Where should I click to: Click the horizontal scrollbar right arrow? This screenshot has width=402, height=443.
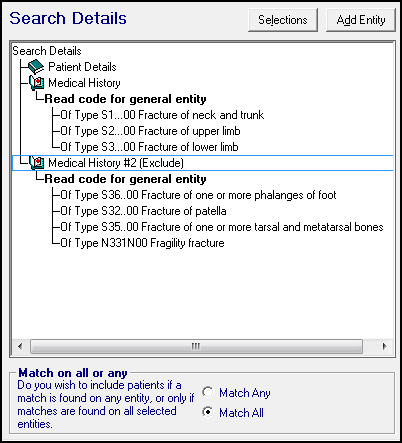pyautogui.click(x=384, y=346)
